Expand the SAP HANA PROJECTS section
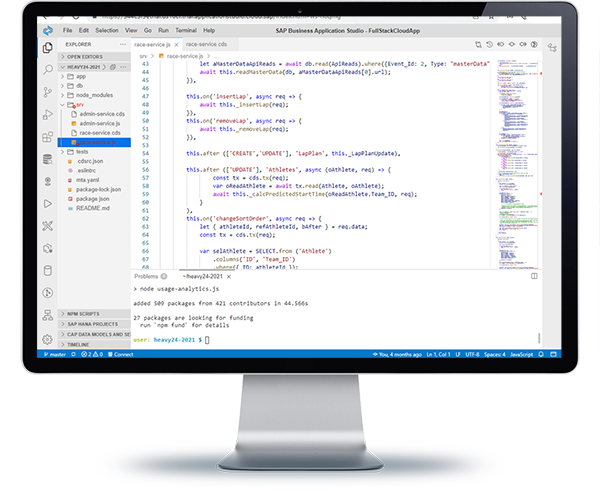Screen dimensions: 600x490 (94, 324)
